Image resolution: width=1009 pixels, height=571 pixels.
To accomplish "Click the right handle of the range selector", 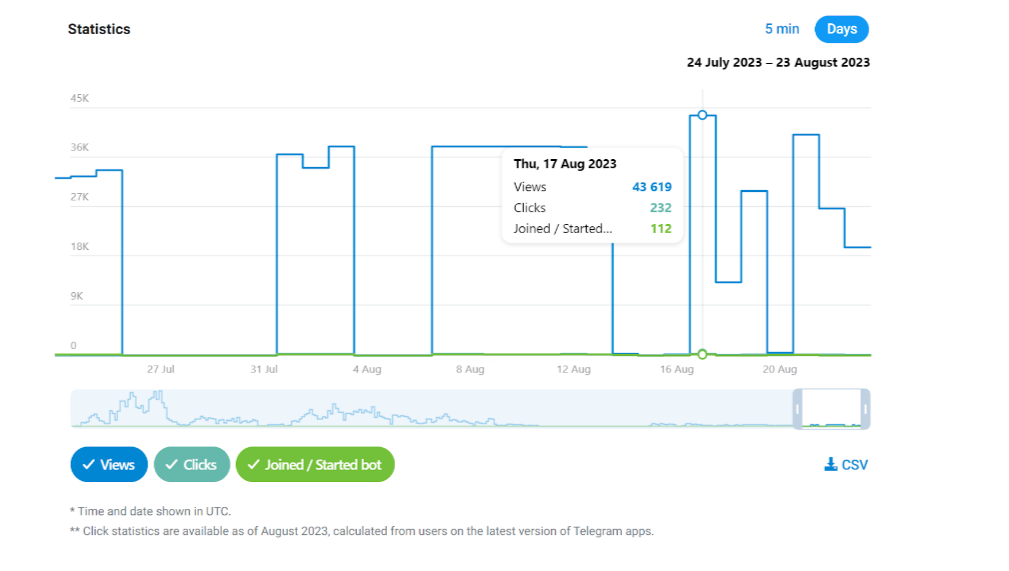I will 865,409.
